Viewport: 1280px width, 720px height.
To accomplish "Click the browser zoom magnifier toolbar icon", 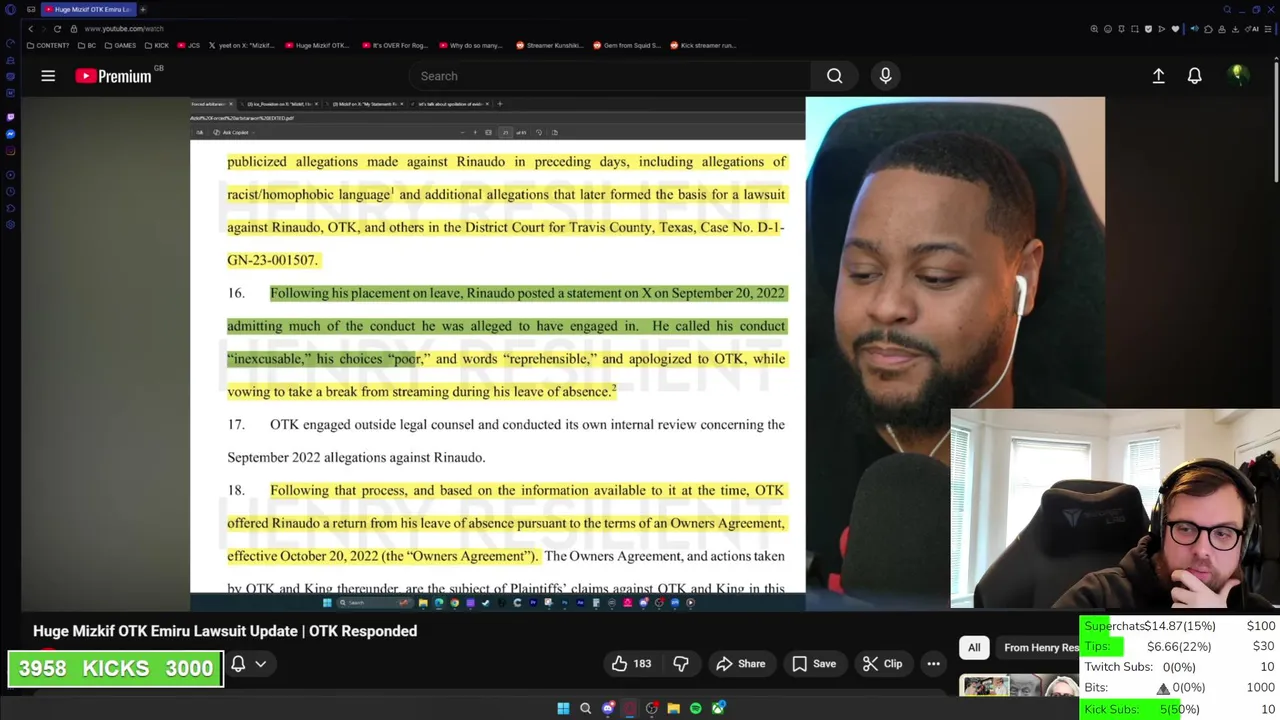I will click(x=1094, y=29).
